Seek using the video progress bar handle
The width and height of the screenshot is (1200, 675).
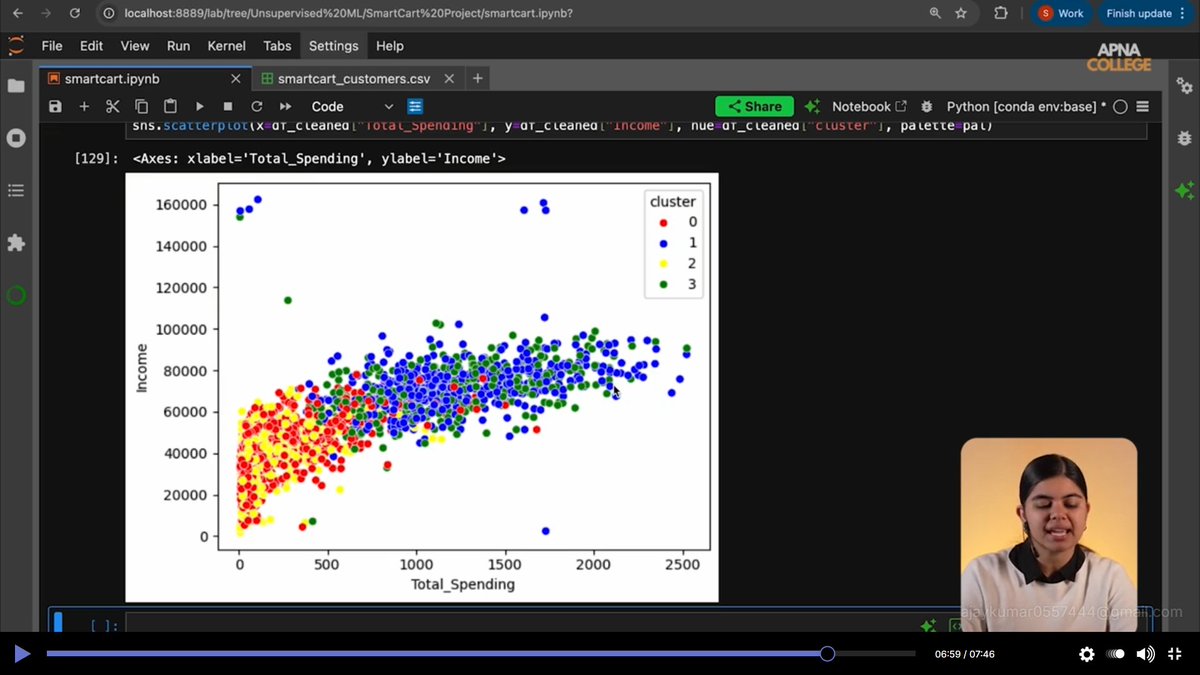coord(827,654)
